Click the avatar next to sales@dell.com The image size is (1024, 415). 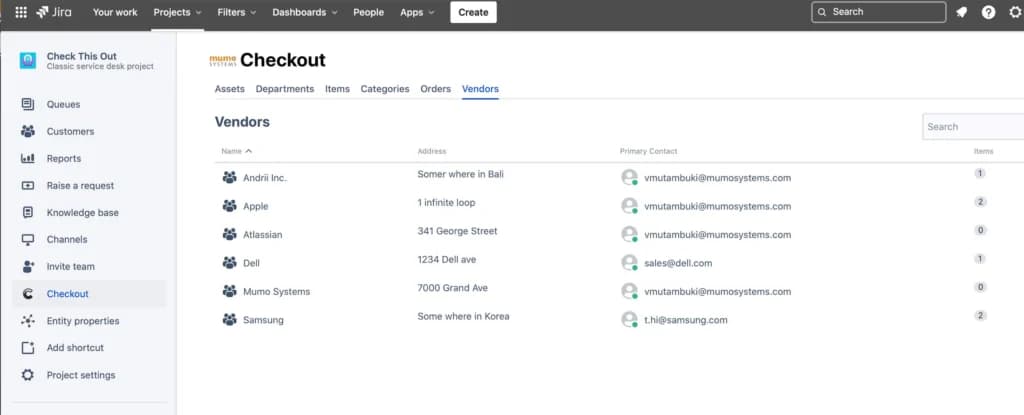(629, 263)
